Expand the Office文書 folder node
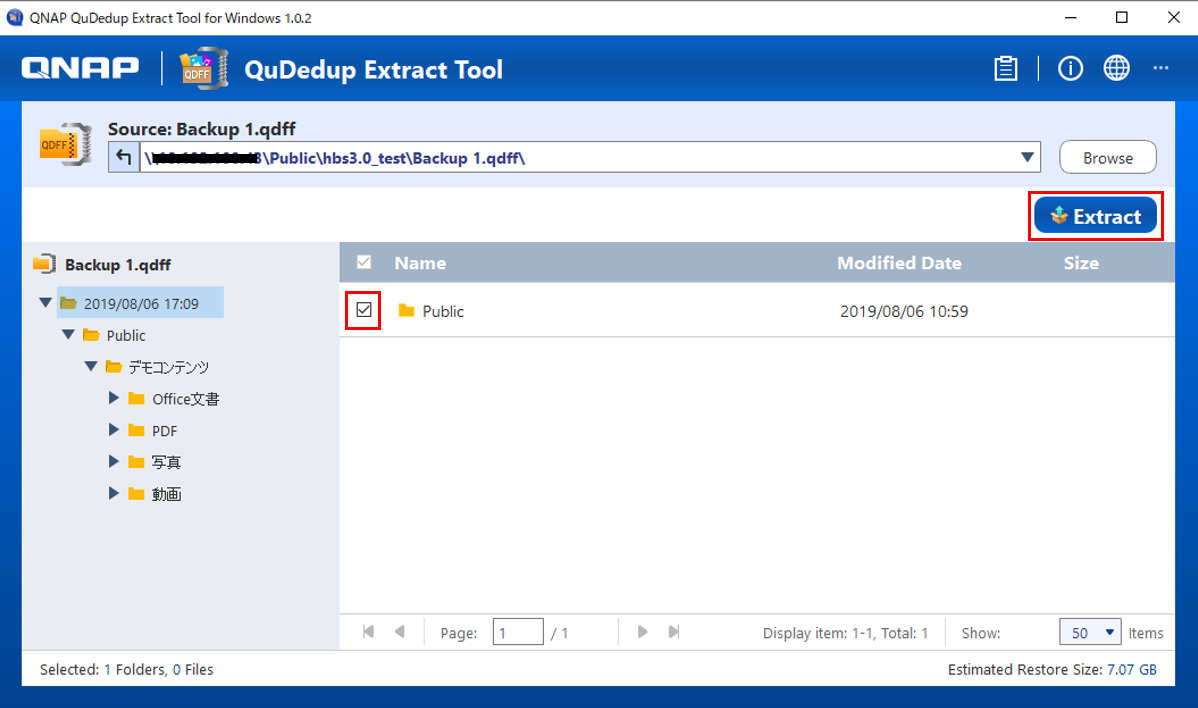 click(113, 399)
